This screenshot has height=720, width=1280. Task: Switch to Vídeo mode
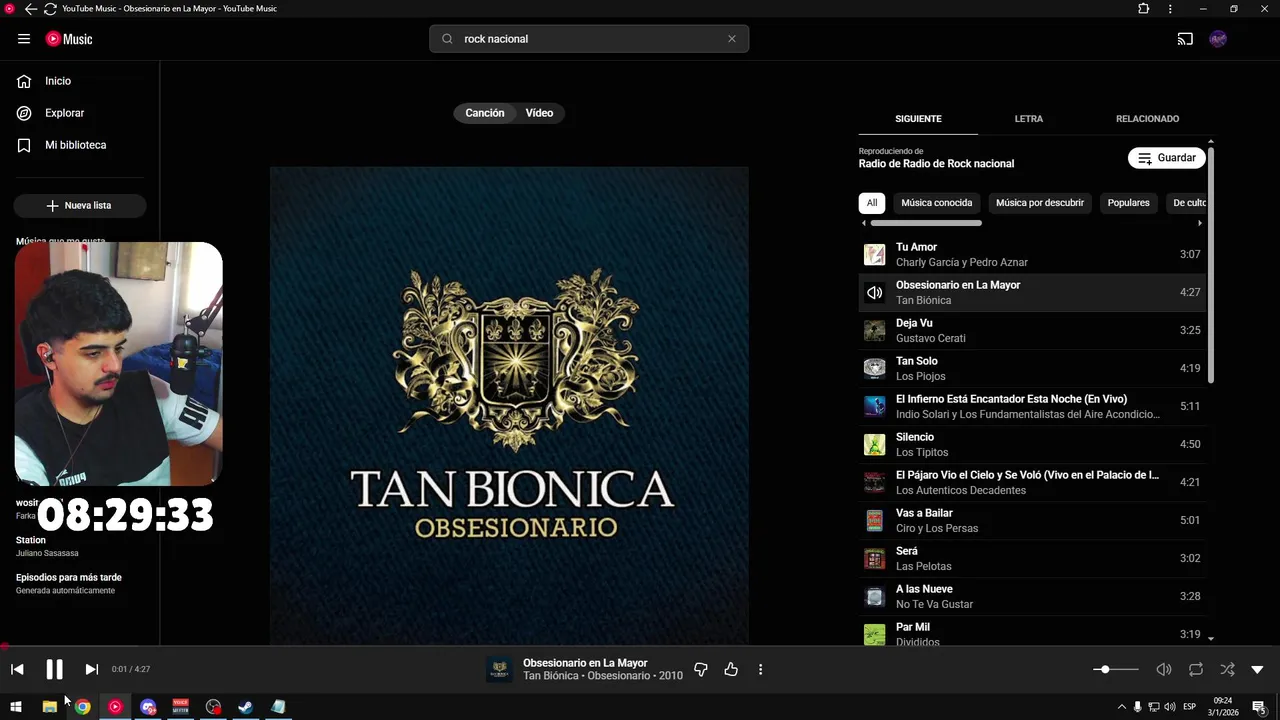click(540, 113)
